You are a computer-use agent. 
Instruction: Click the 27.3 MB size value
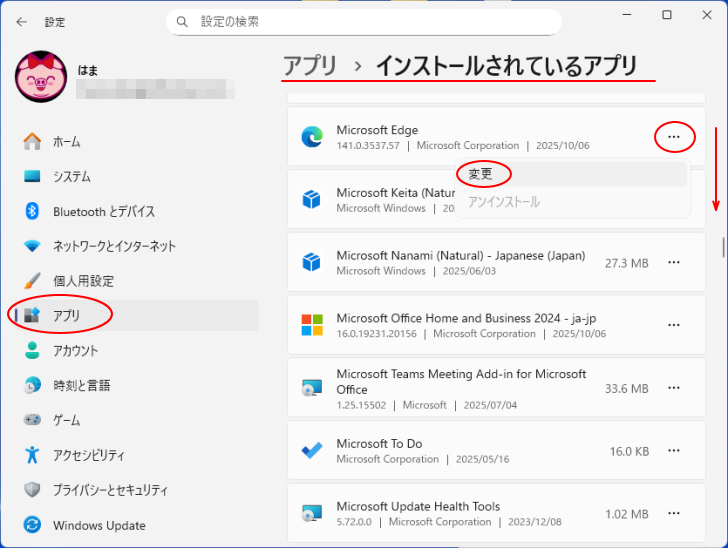(x=626, y=263)
